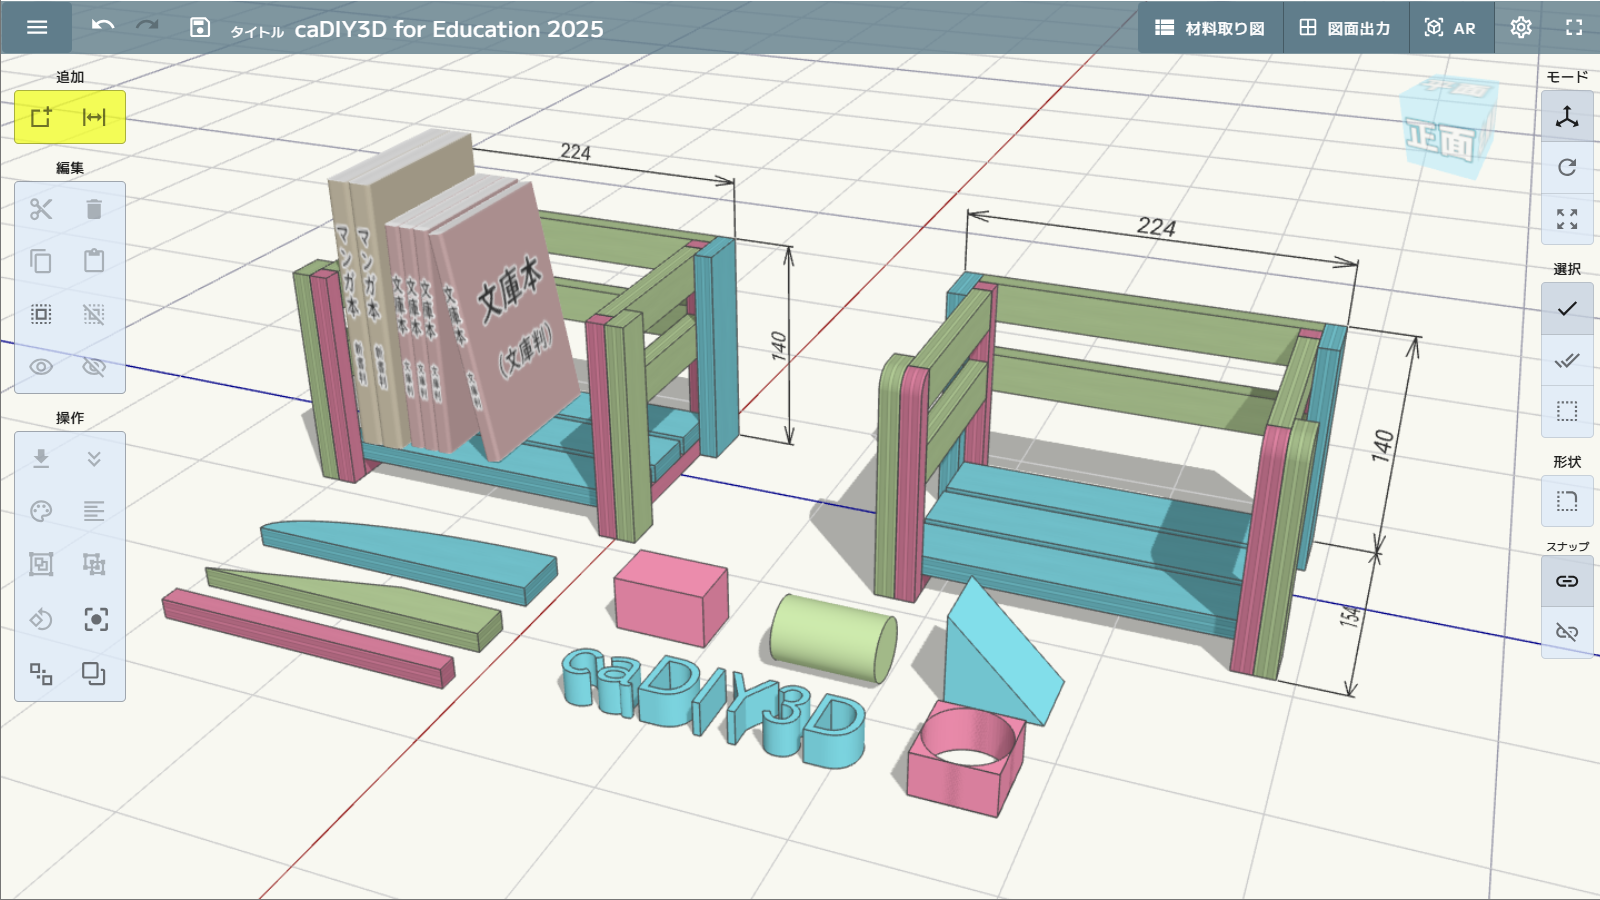The width and height of the screenshot is (1600, 900).
Task: Focus the view on the selection
Action: (94, 619)
